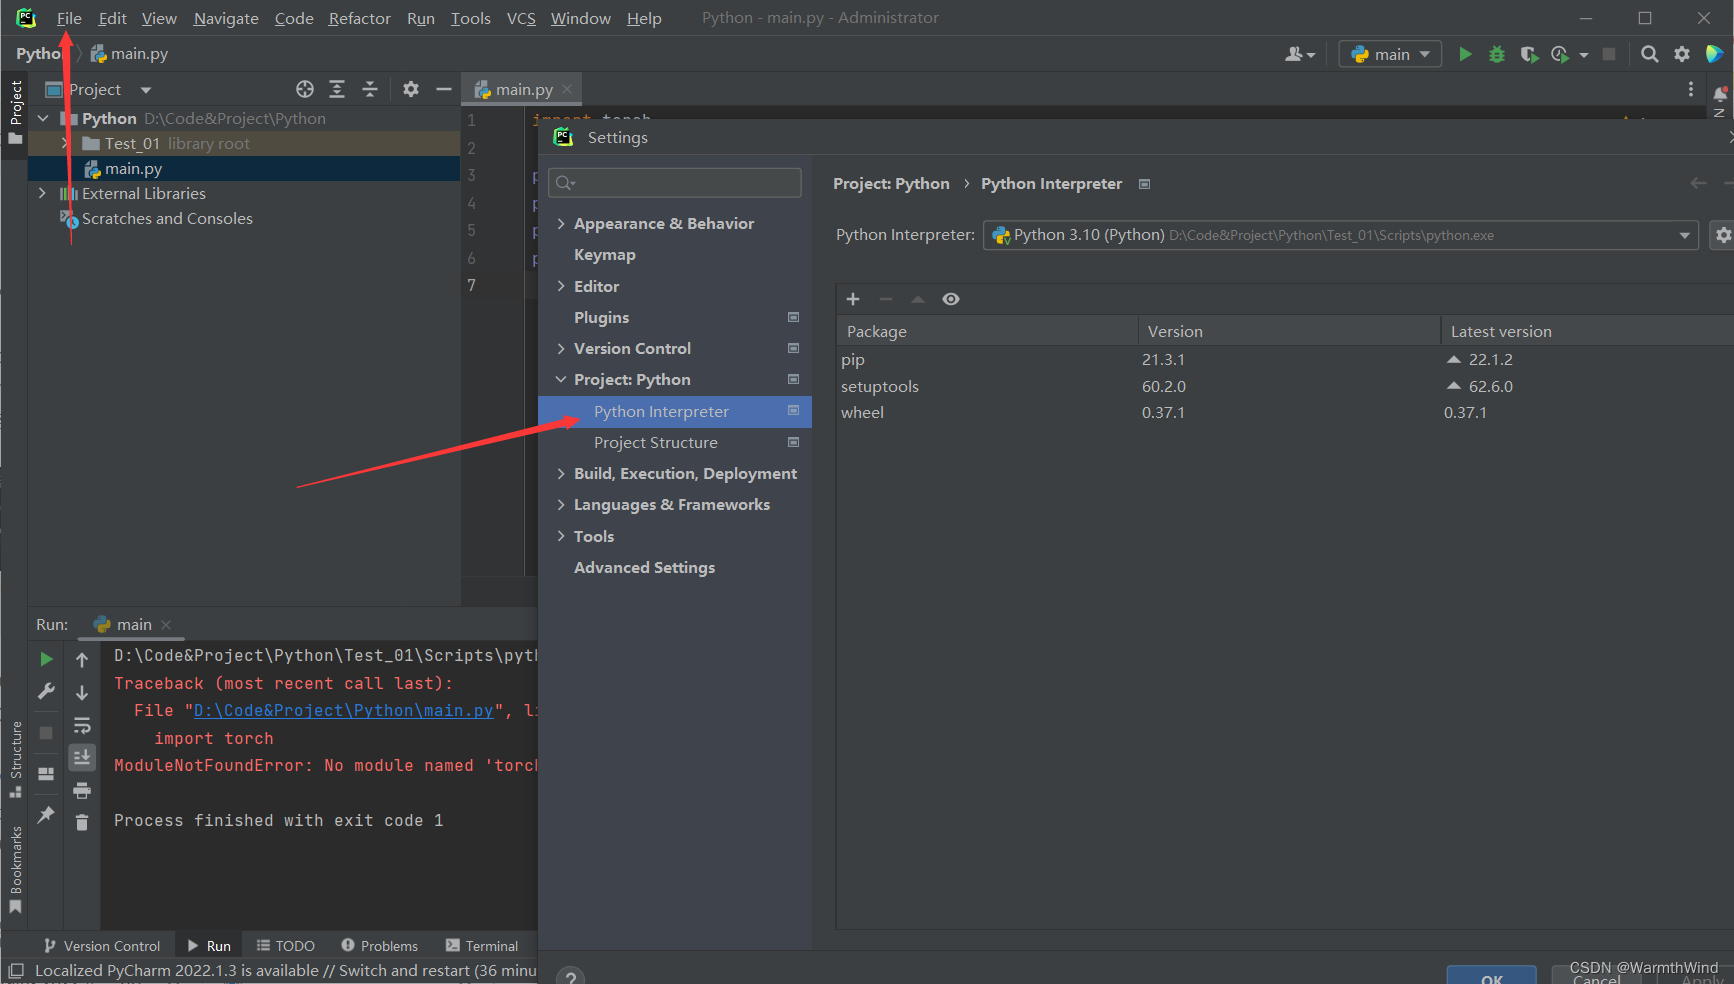Open Project panel options gear
Viewport: 1734px width, 984px height.
coord(411,89)
